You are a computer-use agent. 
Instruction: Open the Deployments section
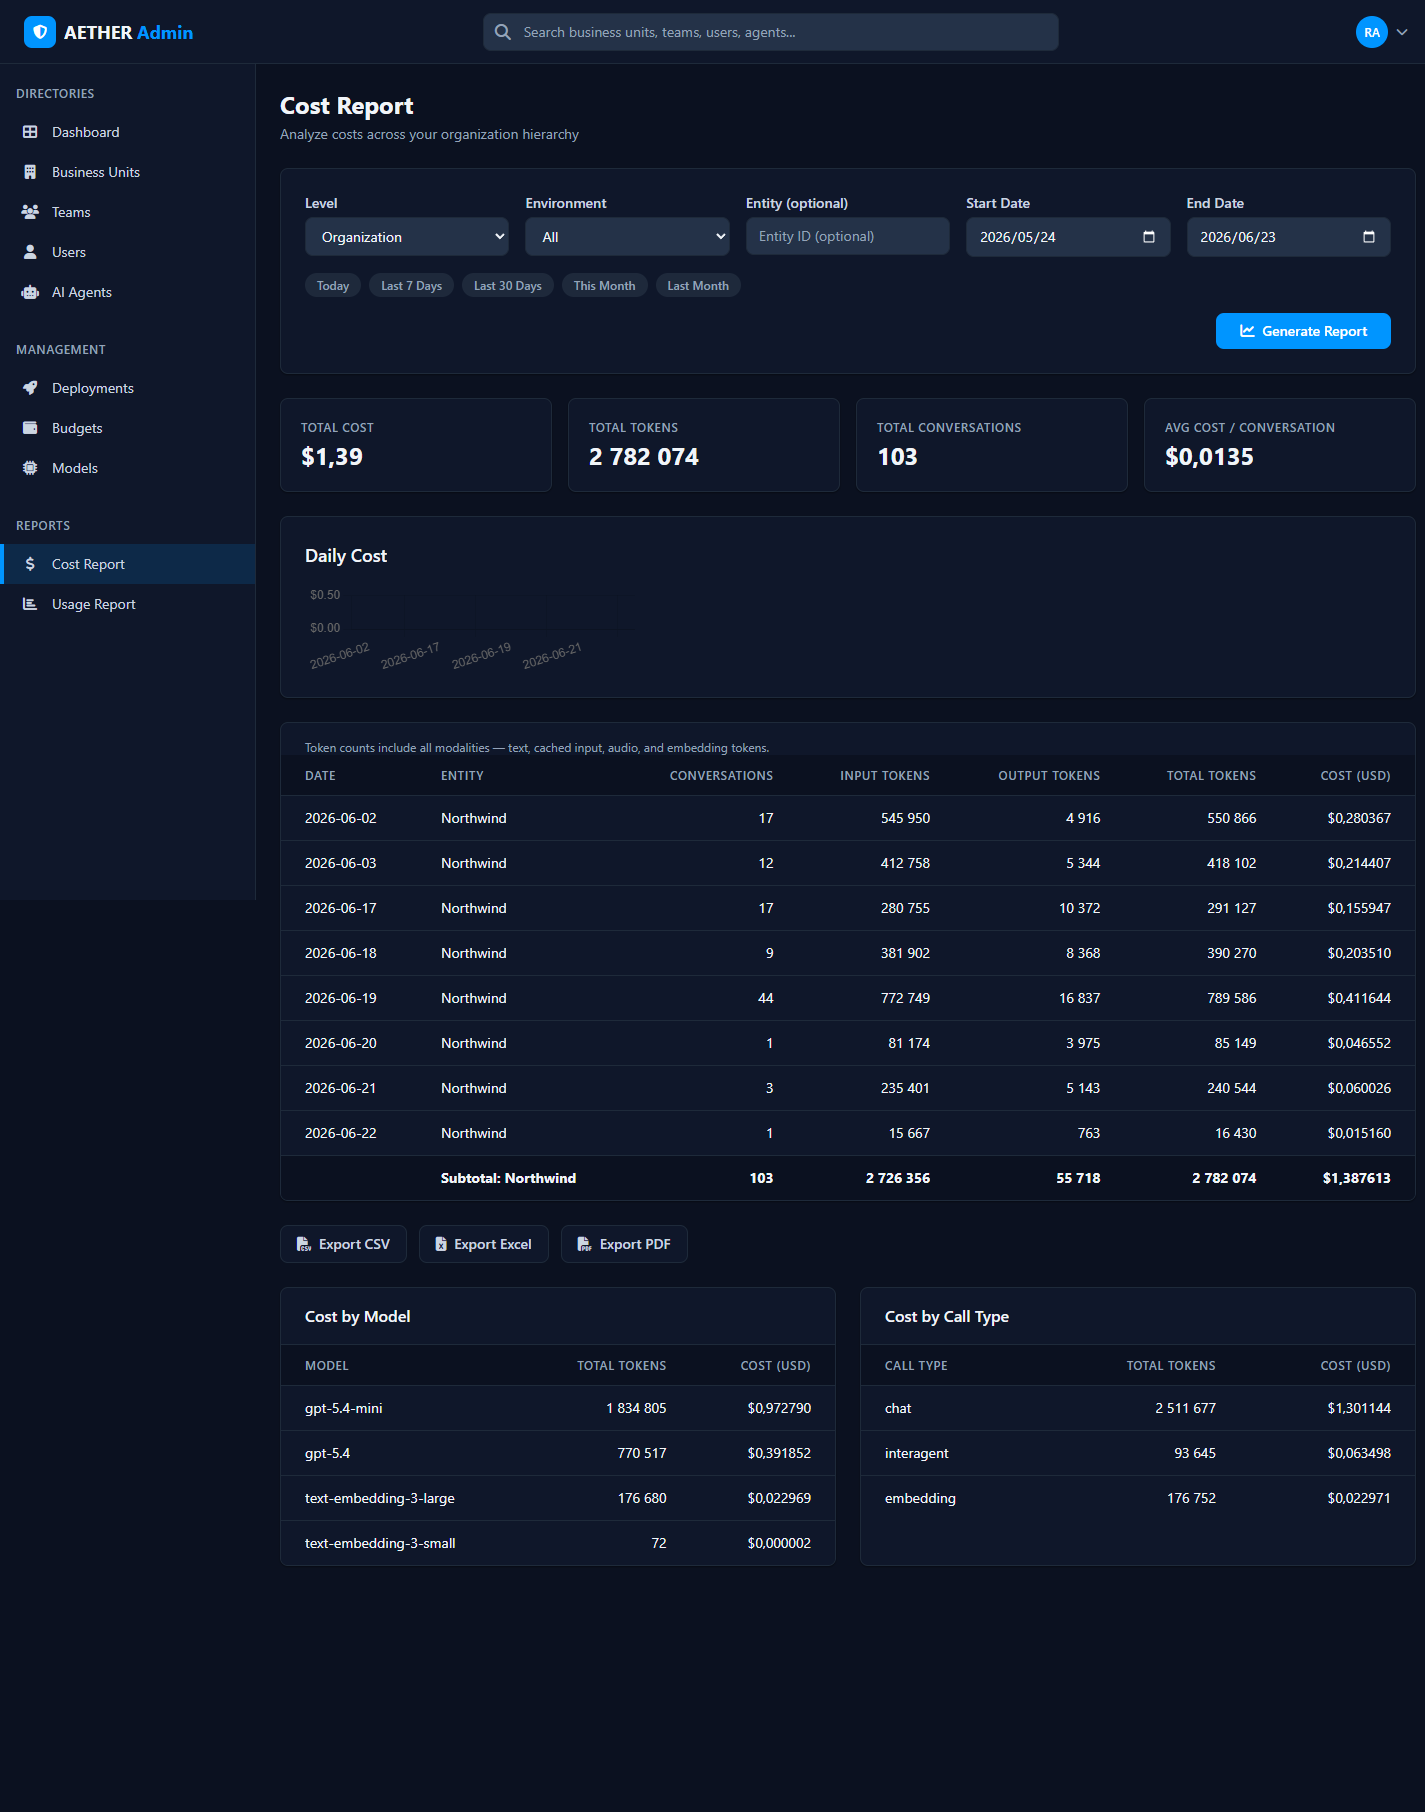coord(128,388)
